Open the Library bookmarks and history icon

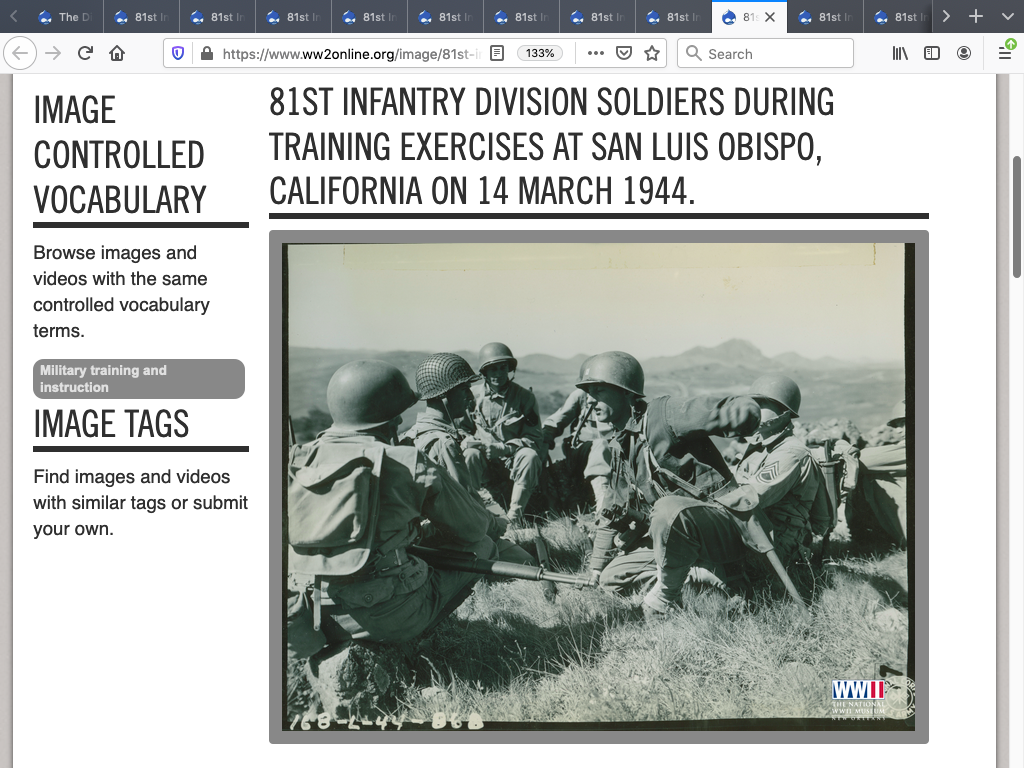point(901,53)
